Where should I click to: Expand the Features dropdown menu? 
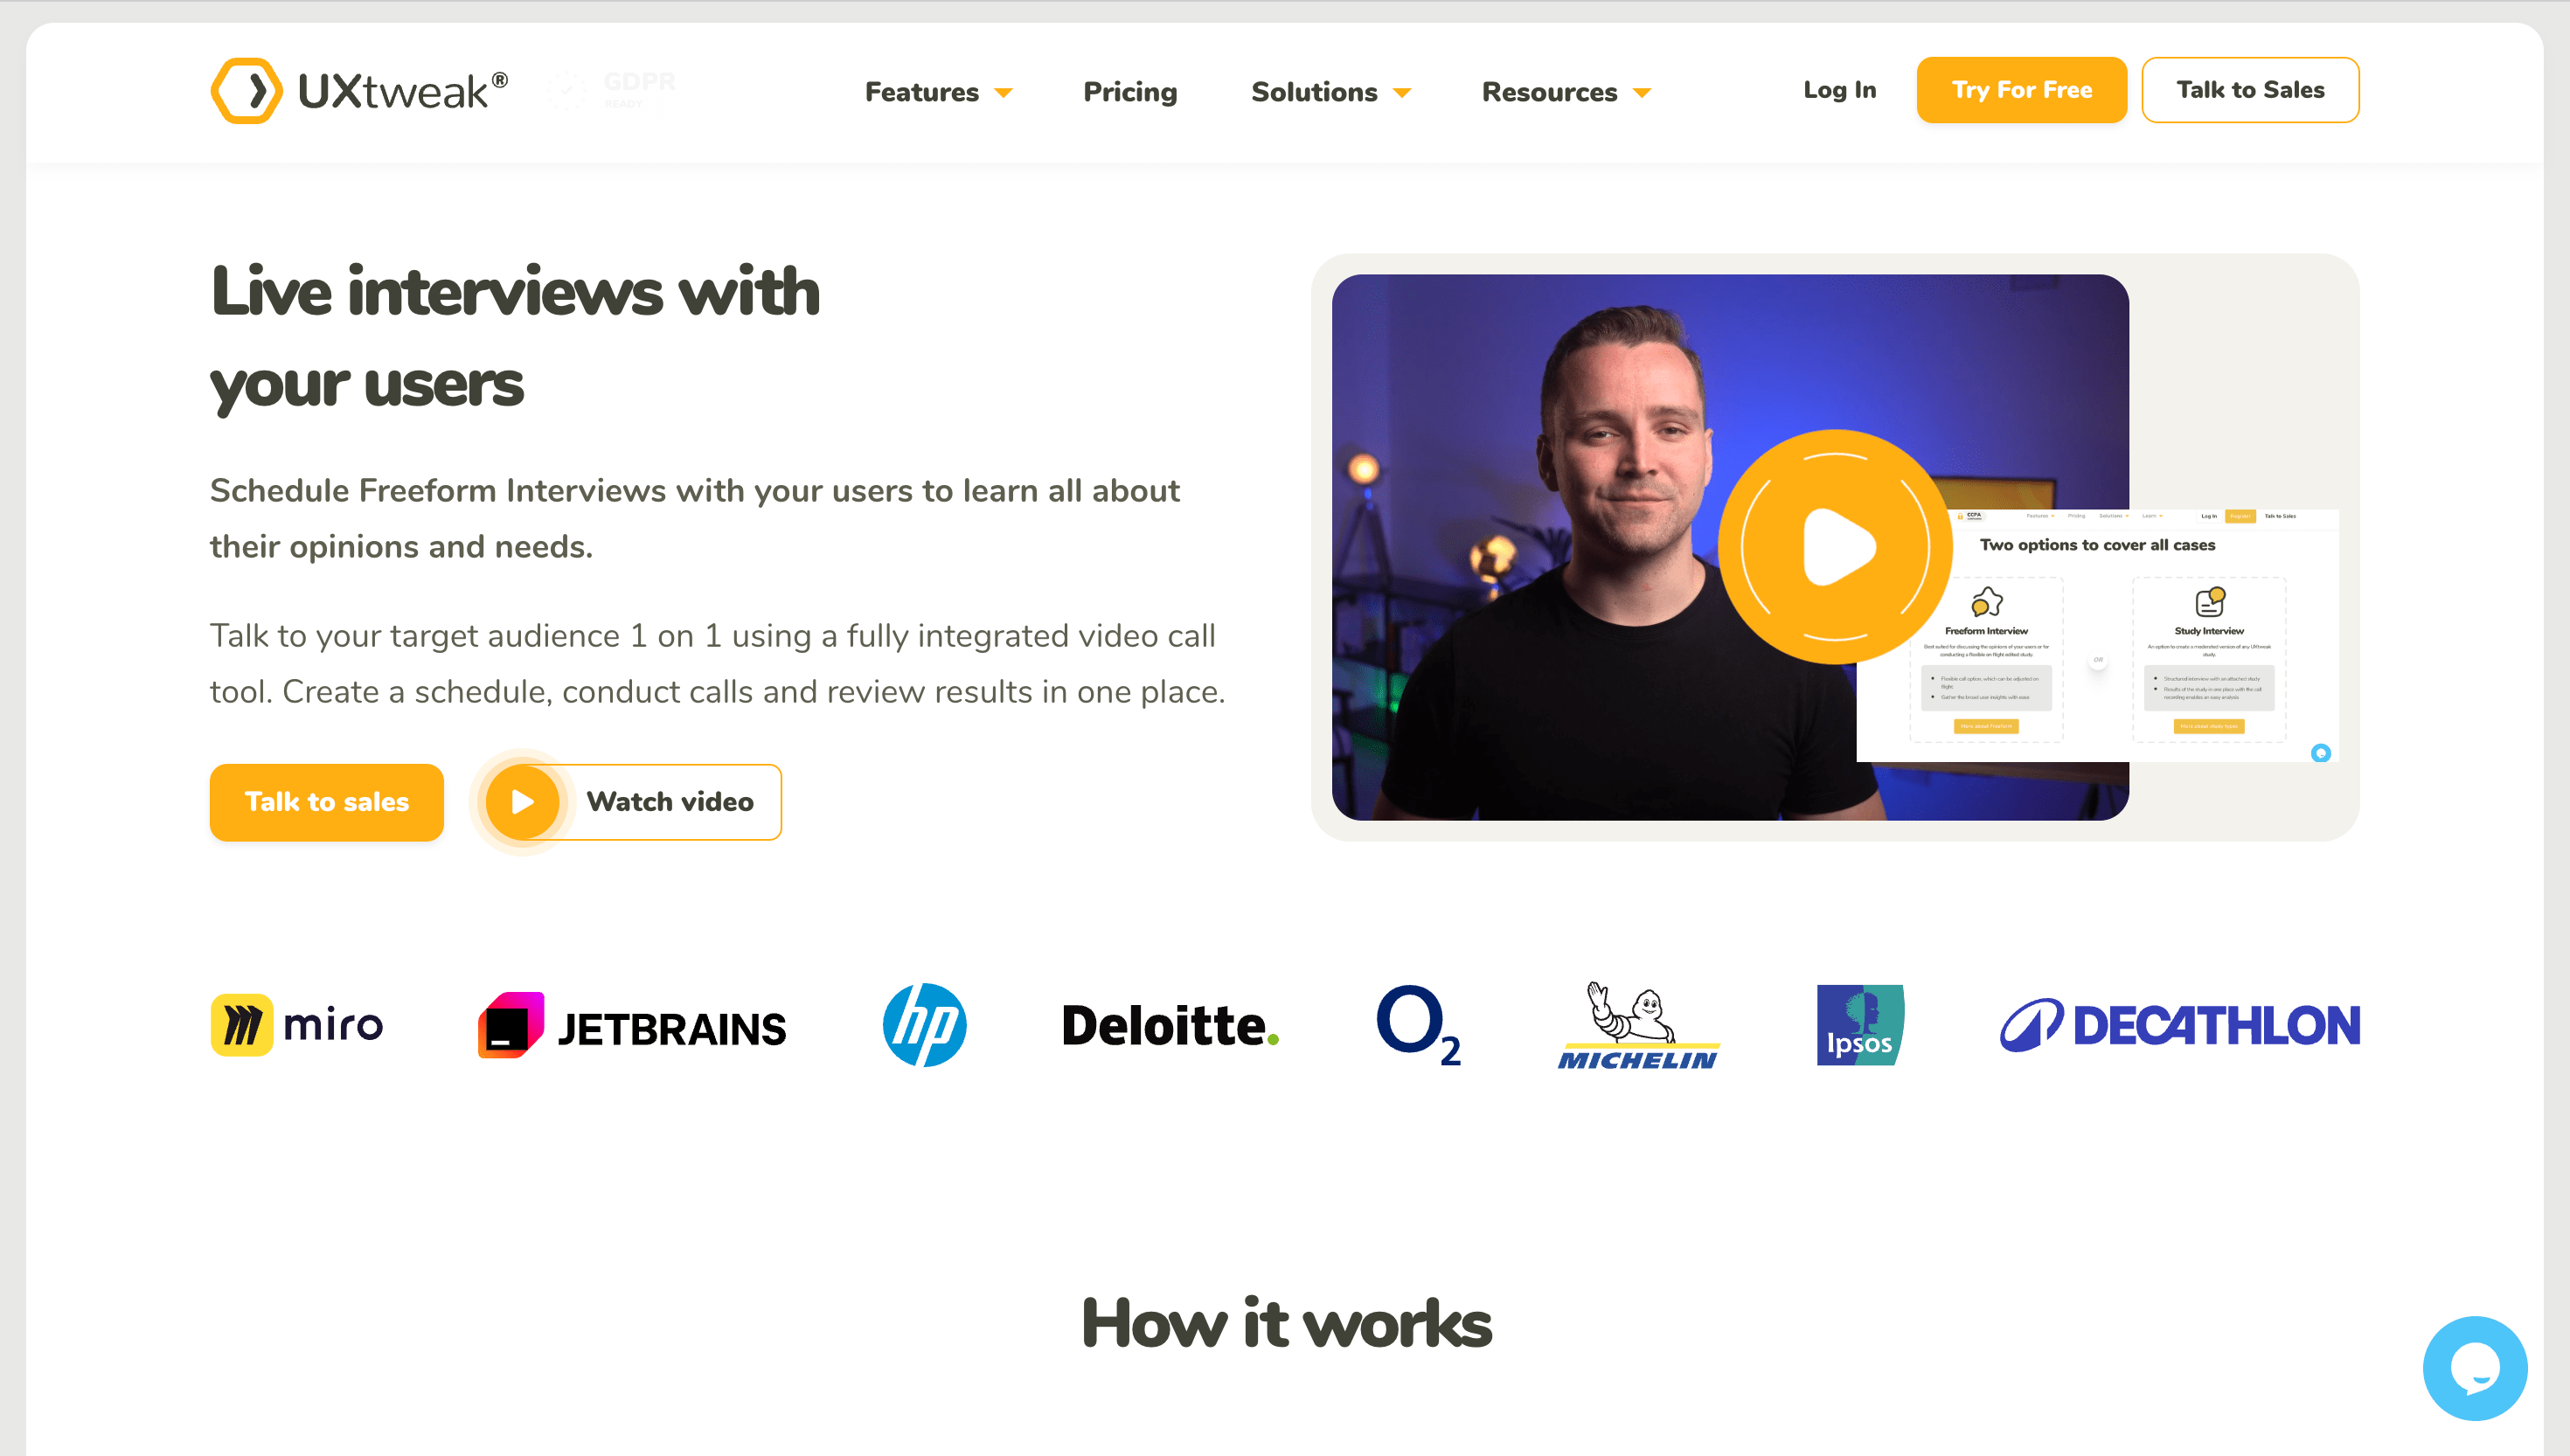938,92
